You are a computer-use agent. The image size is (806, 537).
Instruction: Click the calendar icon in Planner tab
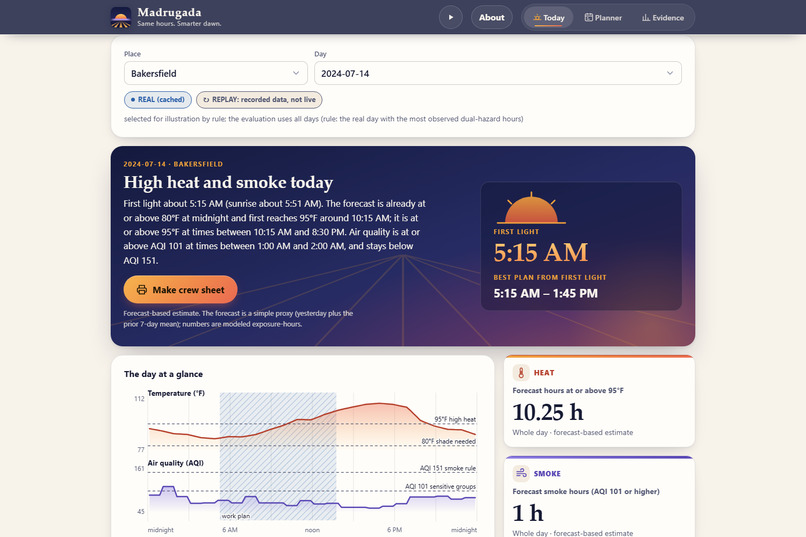[x=589, y=17]
